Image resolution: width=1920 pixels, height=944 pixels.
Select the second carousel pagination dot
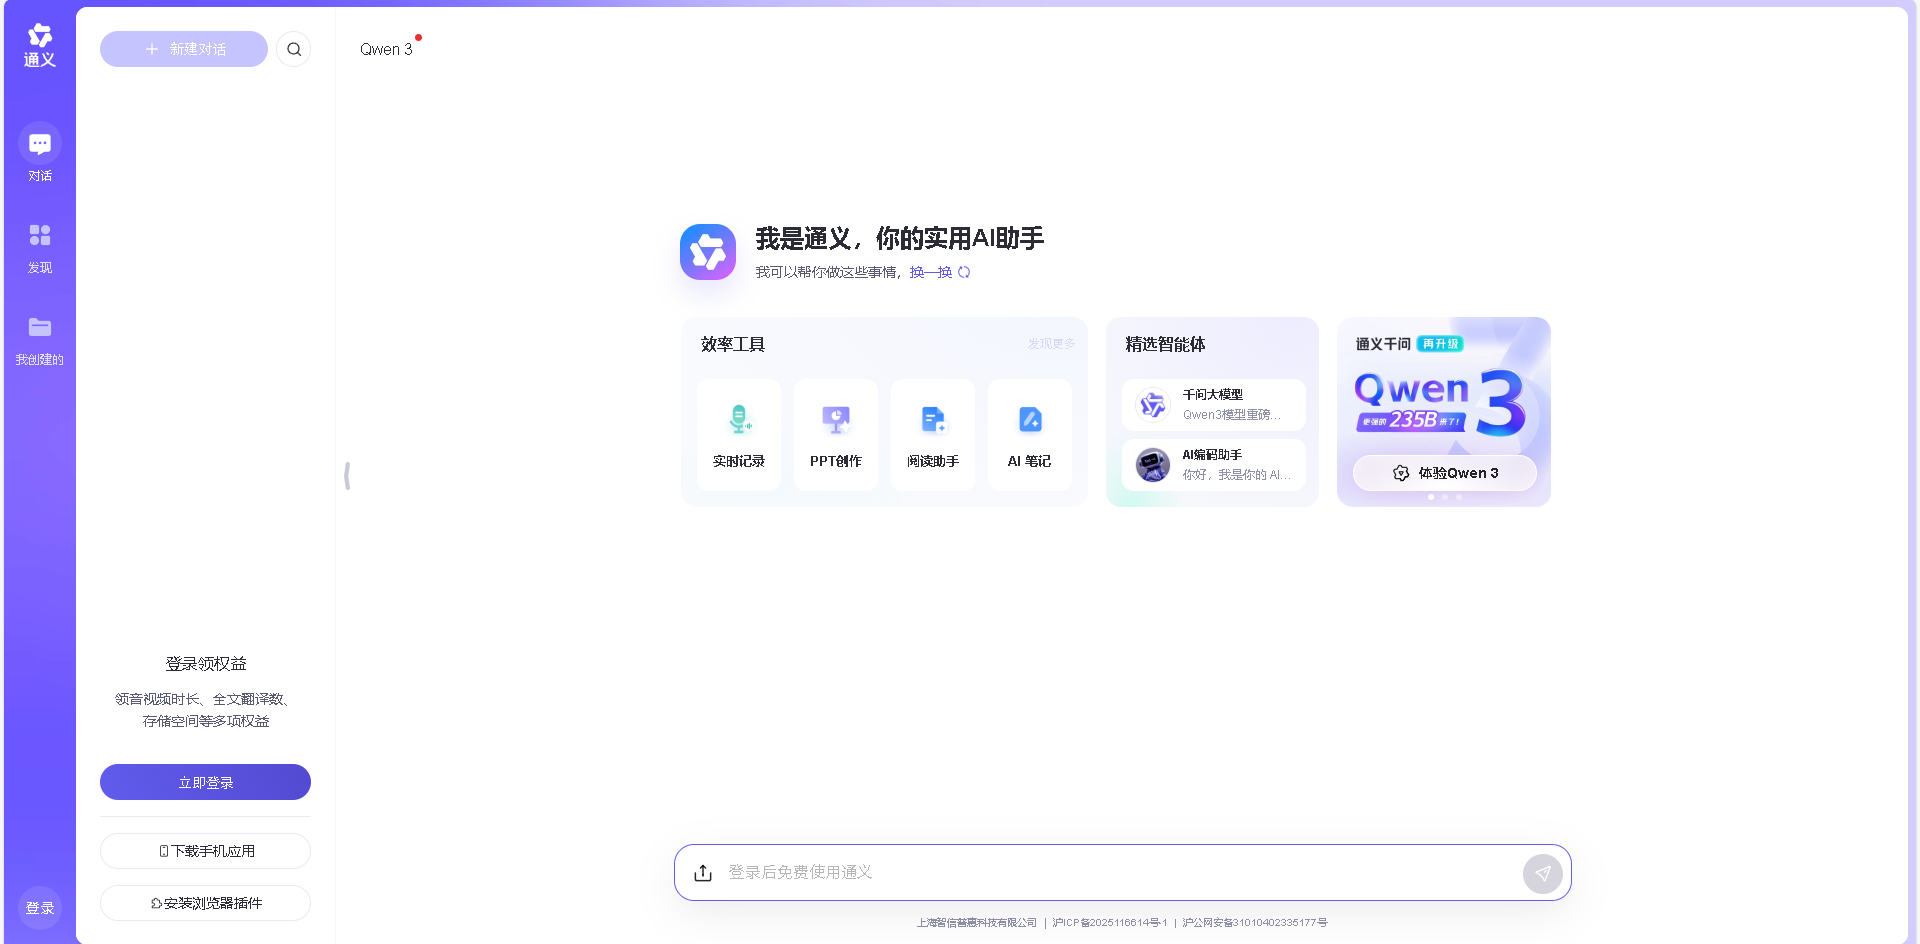(1444, 496)
